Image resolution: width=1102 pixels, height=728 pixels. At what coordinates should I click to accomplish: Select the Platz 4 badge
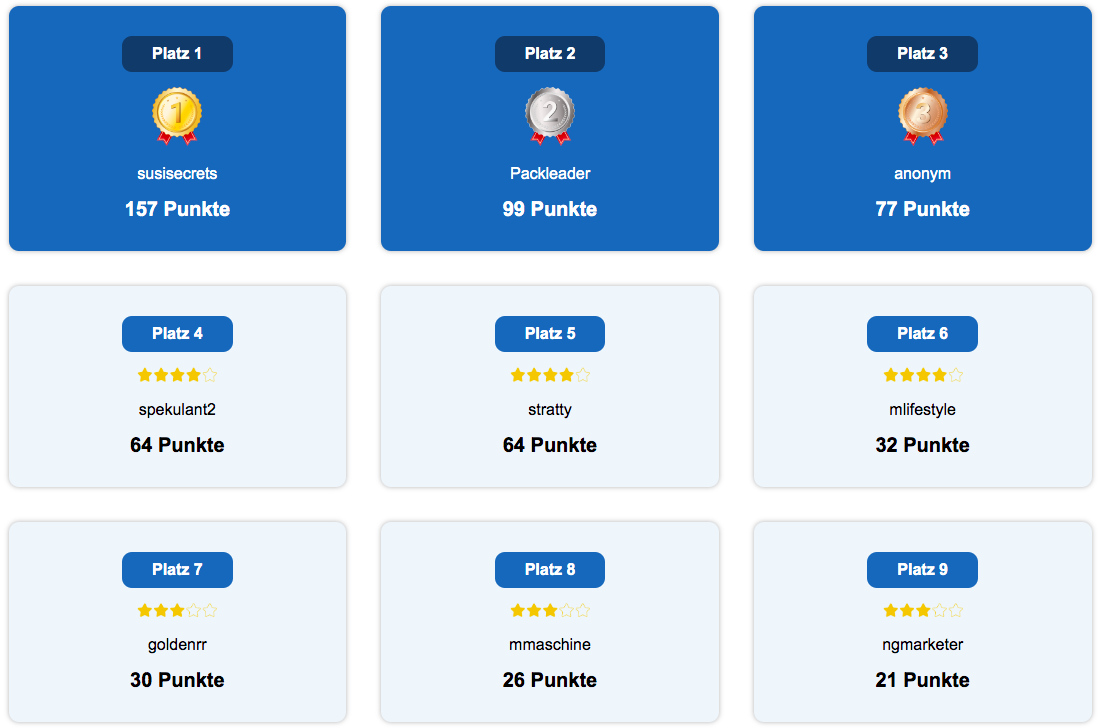177,334
